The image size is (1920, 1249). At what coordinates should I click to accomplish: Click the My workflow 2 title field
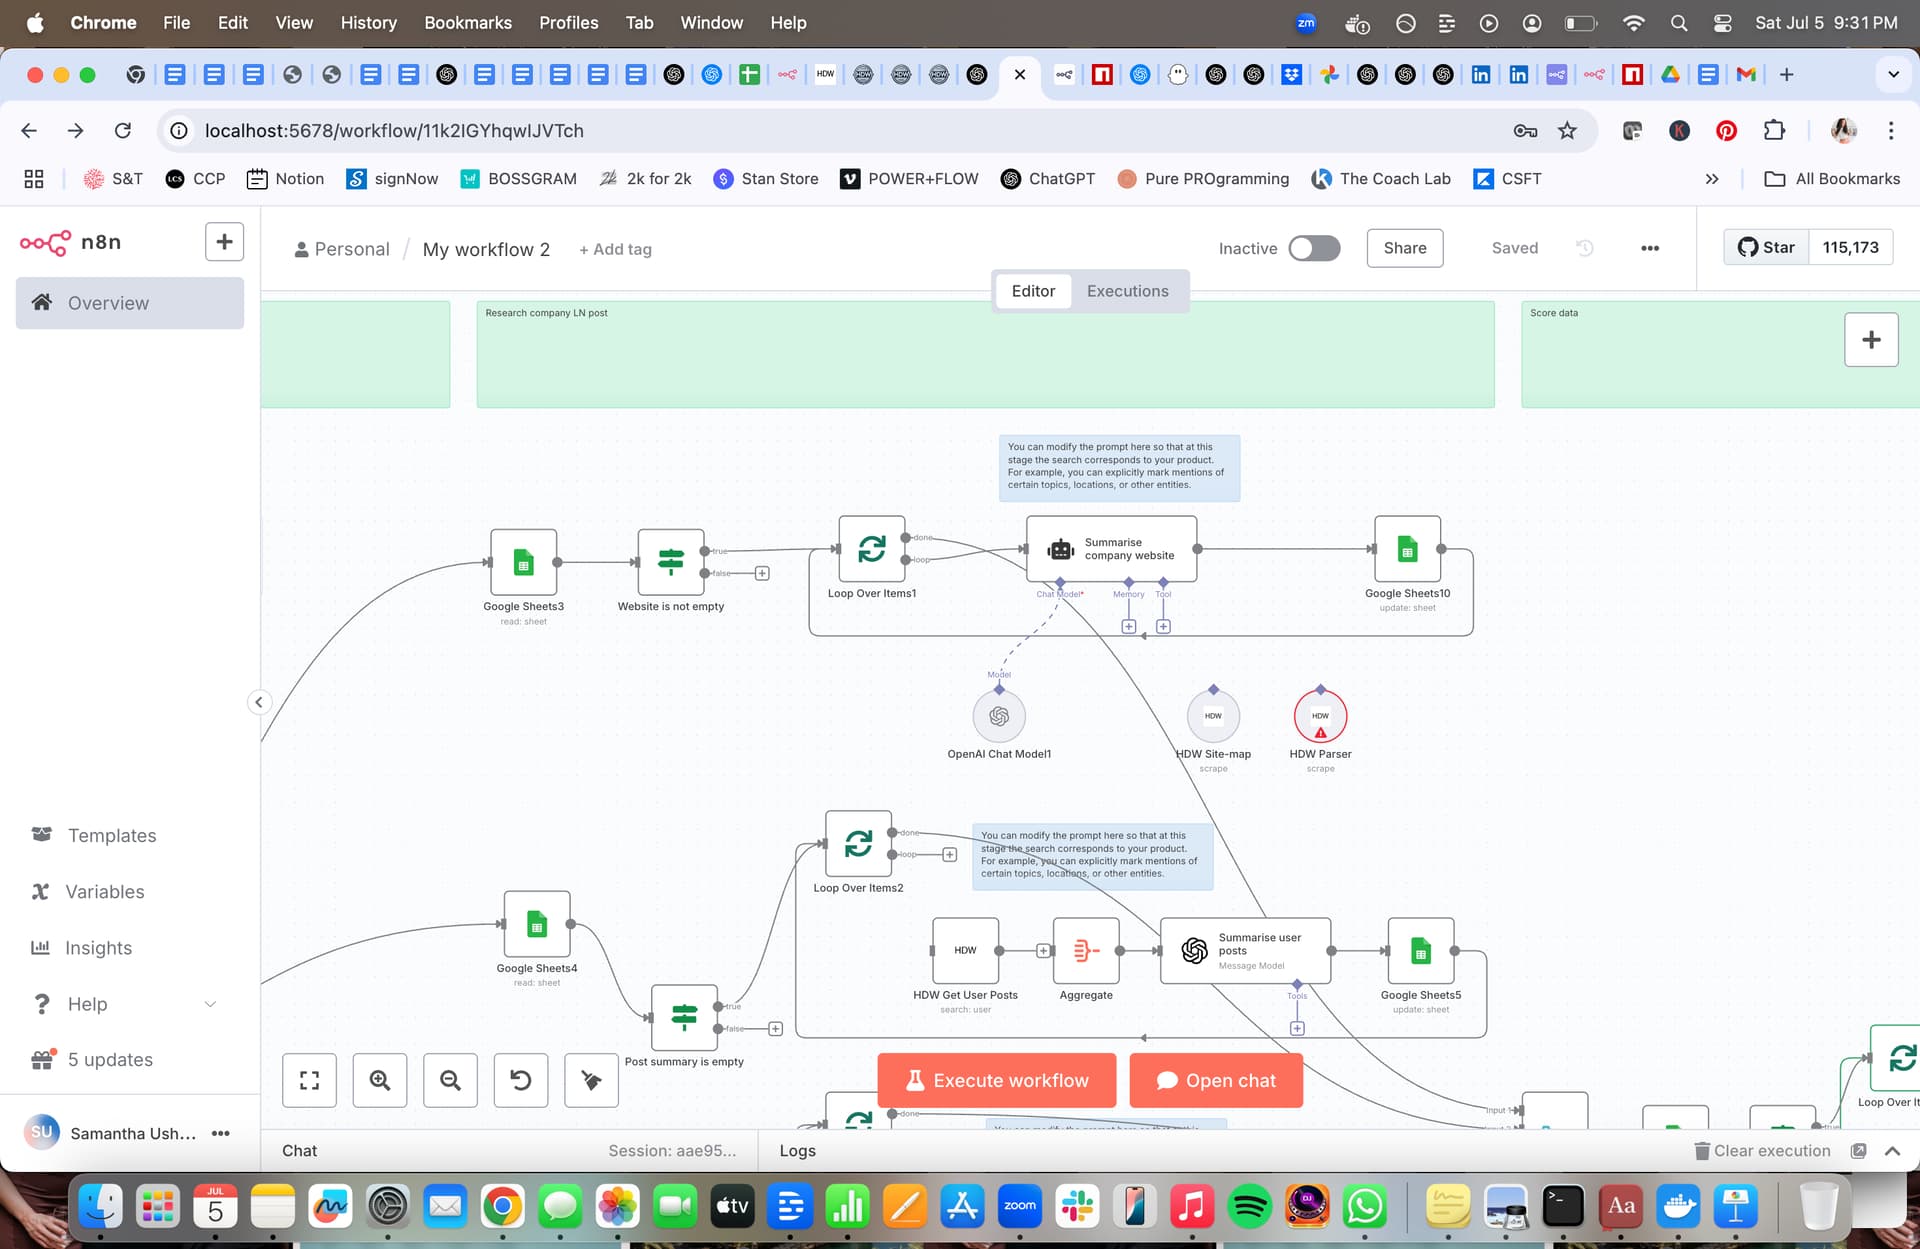(486, 249)
